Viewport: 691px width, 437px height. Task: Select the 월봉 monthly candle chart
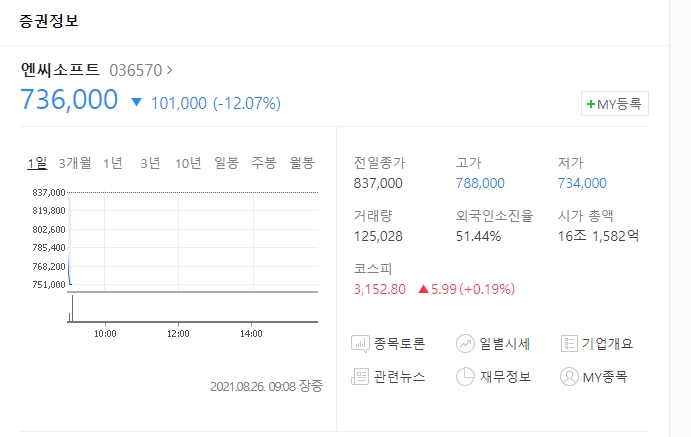[302, 163]
